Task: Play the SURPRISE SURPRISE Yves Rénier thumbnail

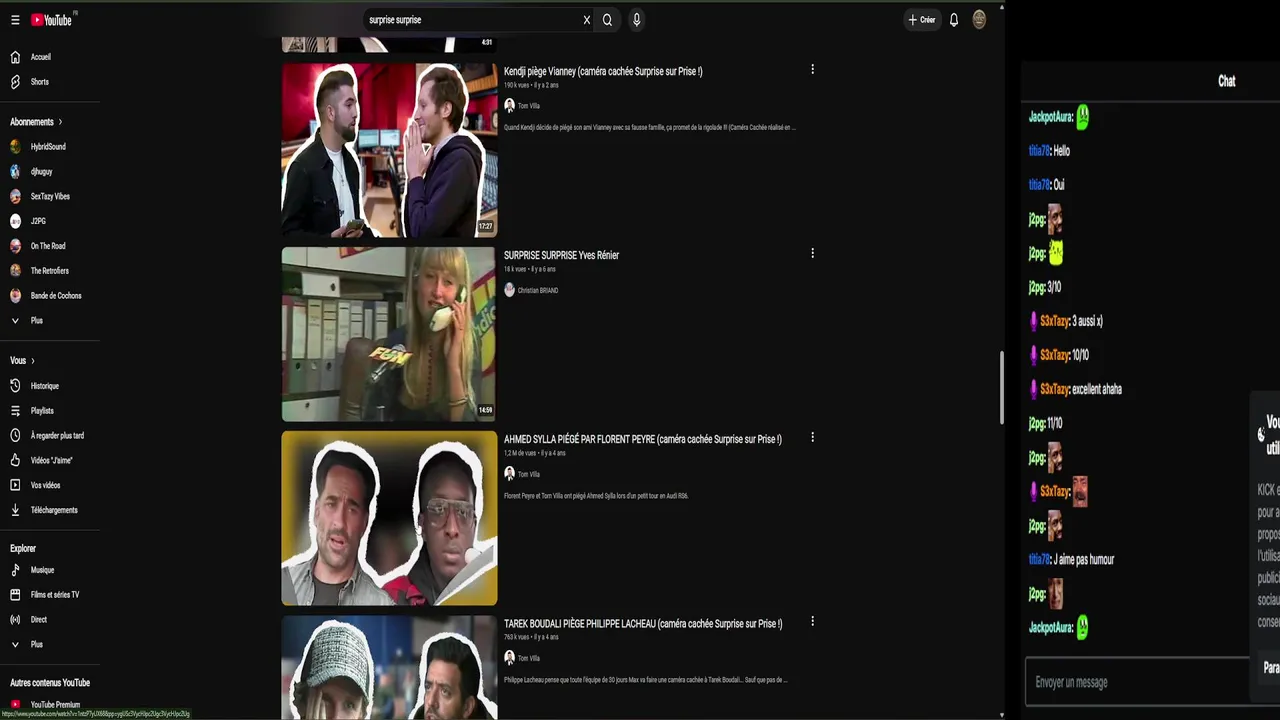Action: click(389, 335)
